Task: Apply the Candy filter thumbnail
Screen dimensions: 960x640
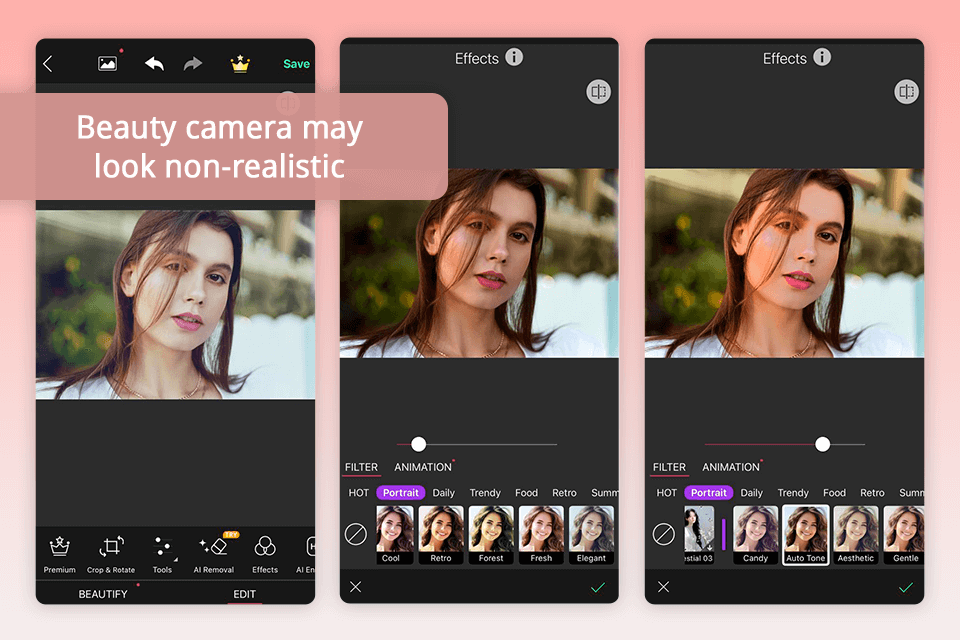Action: (x=756, y=535)
